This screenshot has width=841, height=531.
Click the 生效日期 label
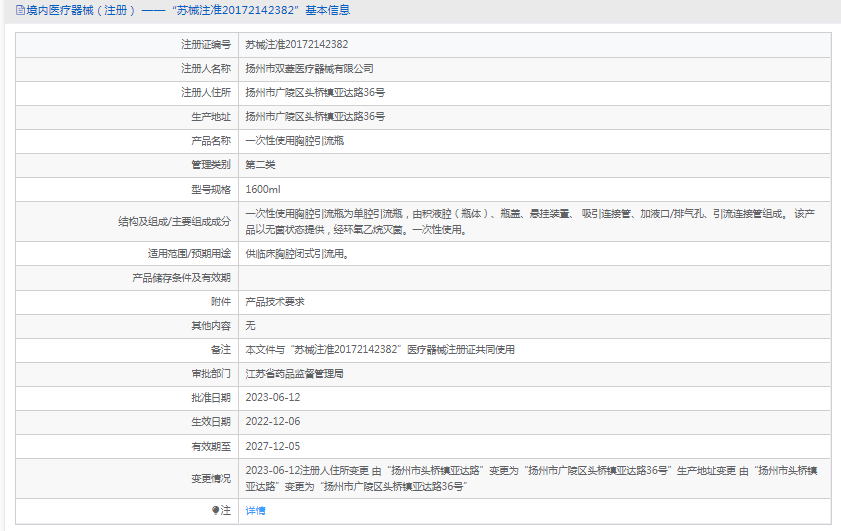click(211, 422)
